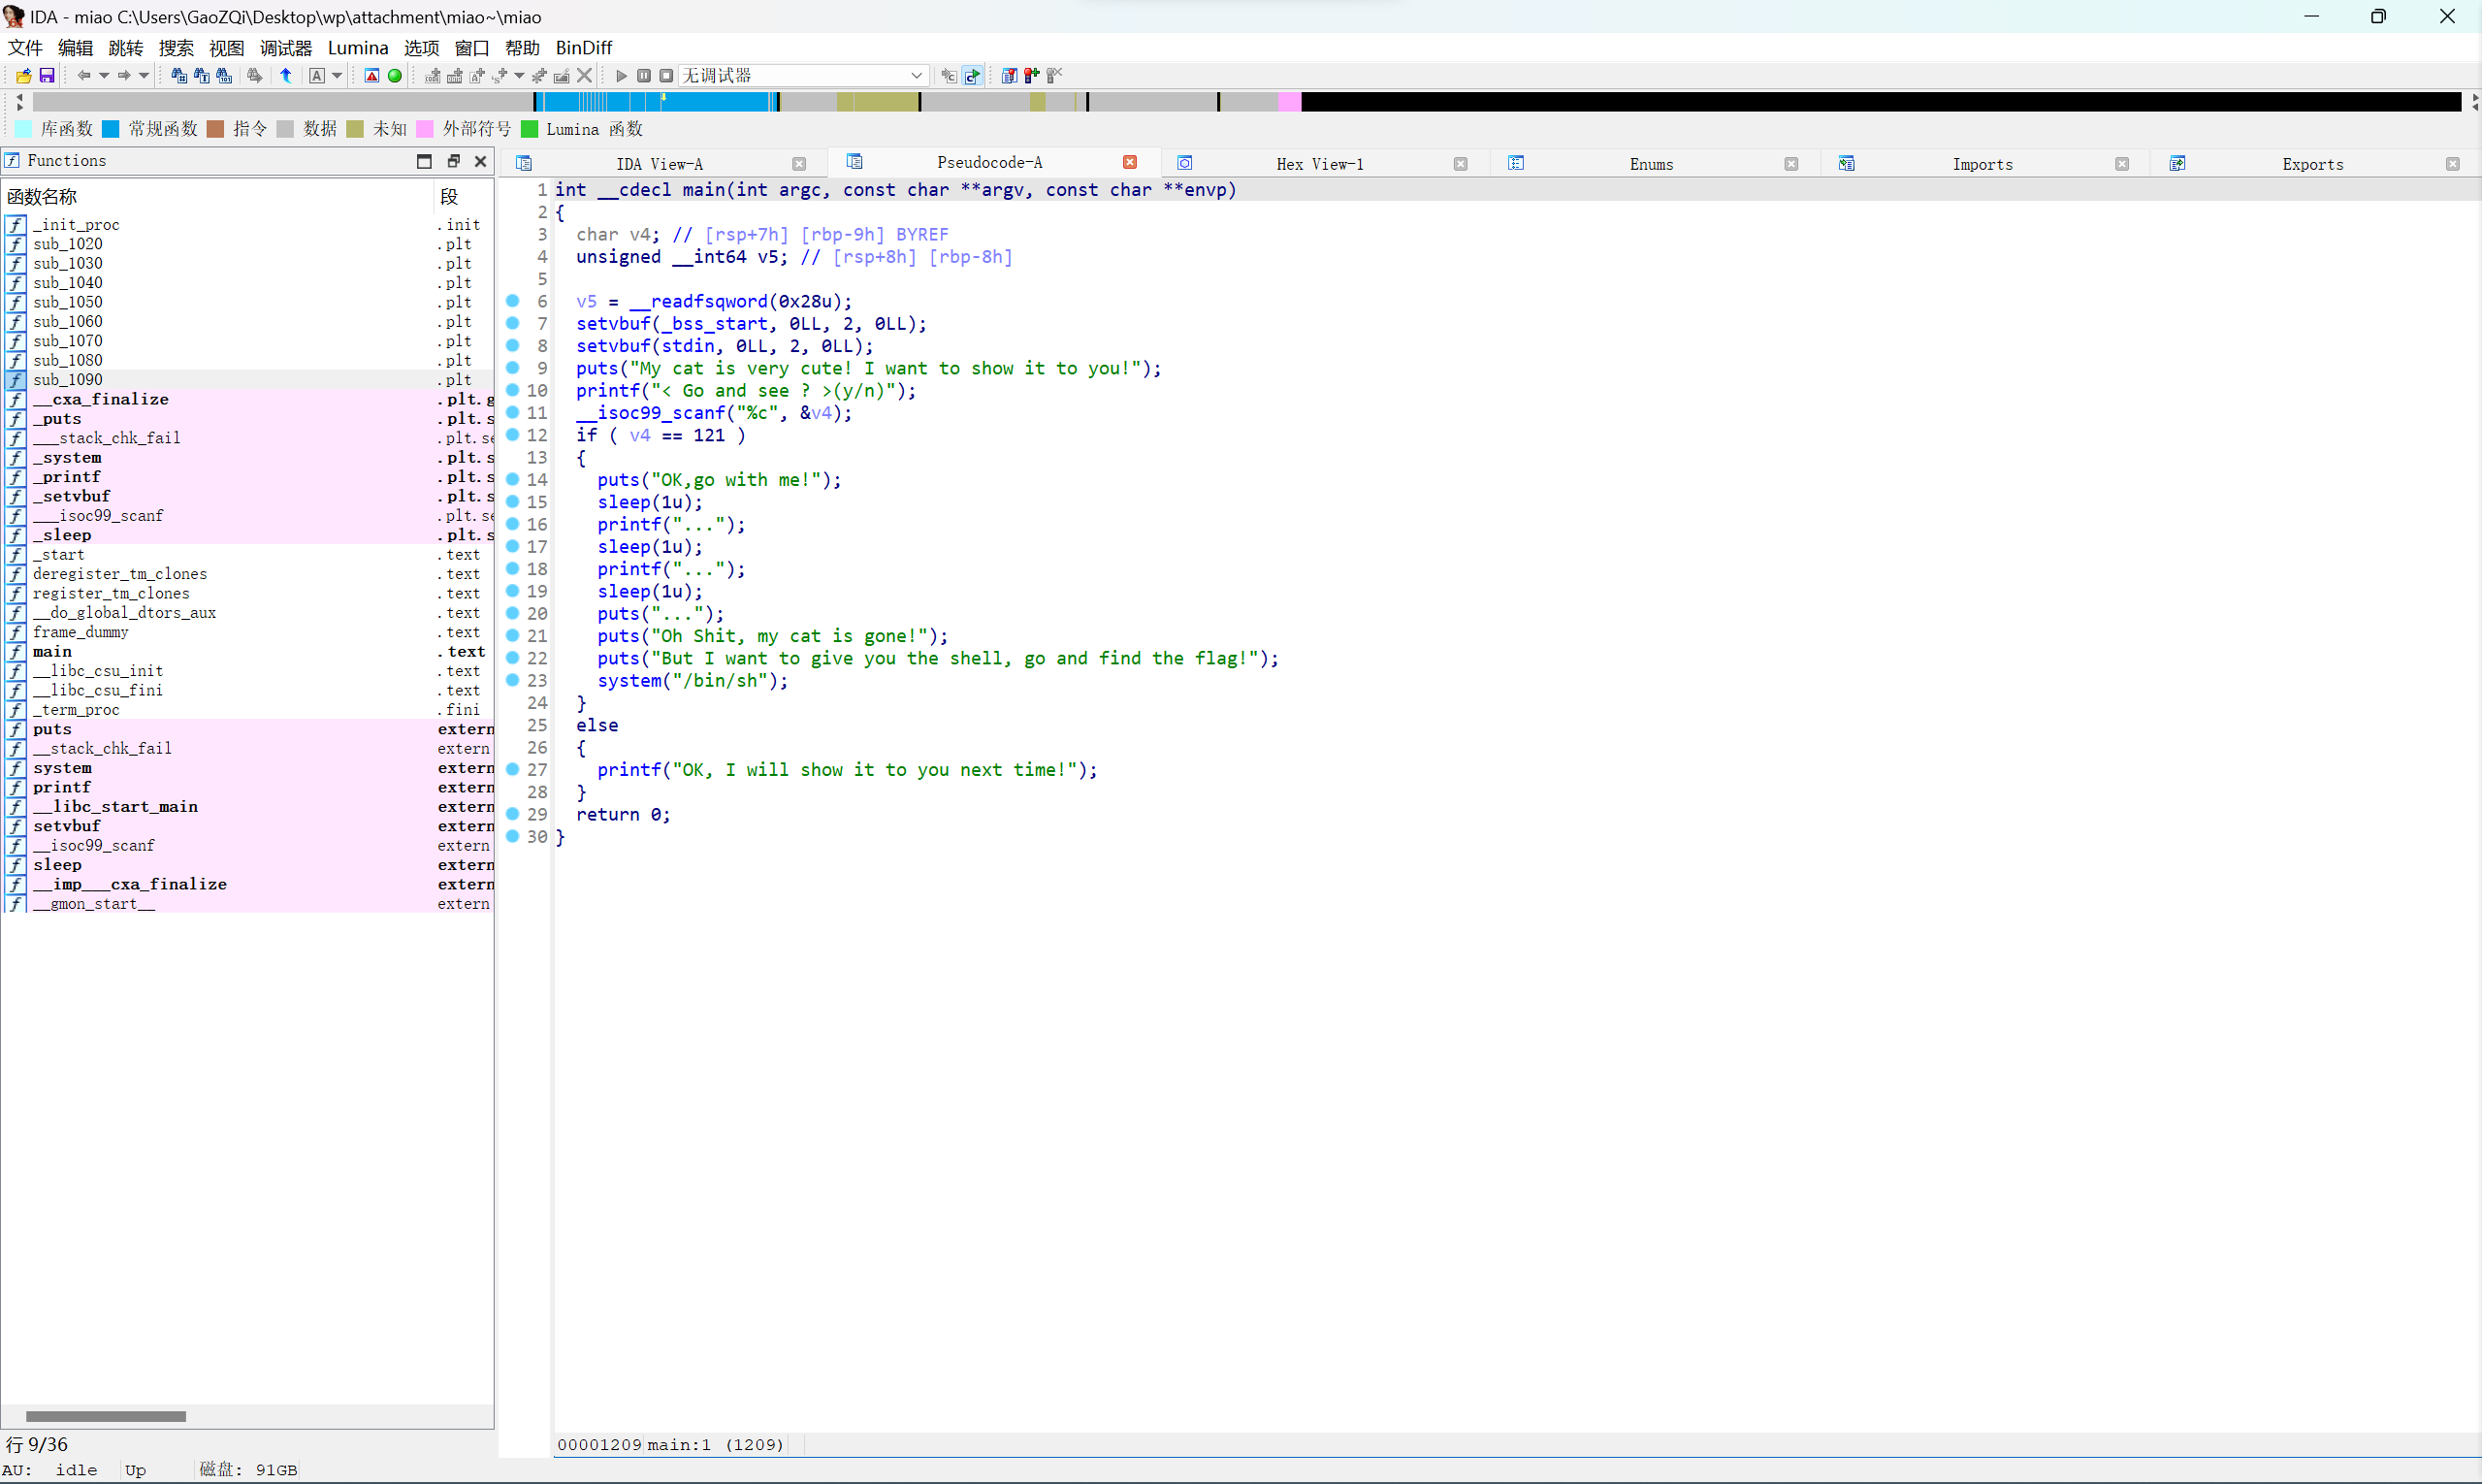Click the stop process toolbar icon

pyautogui.click(x=666, y=76)
